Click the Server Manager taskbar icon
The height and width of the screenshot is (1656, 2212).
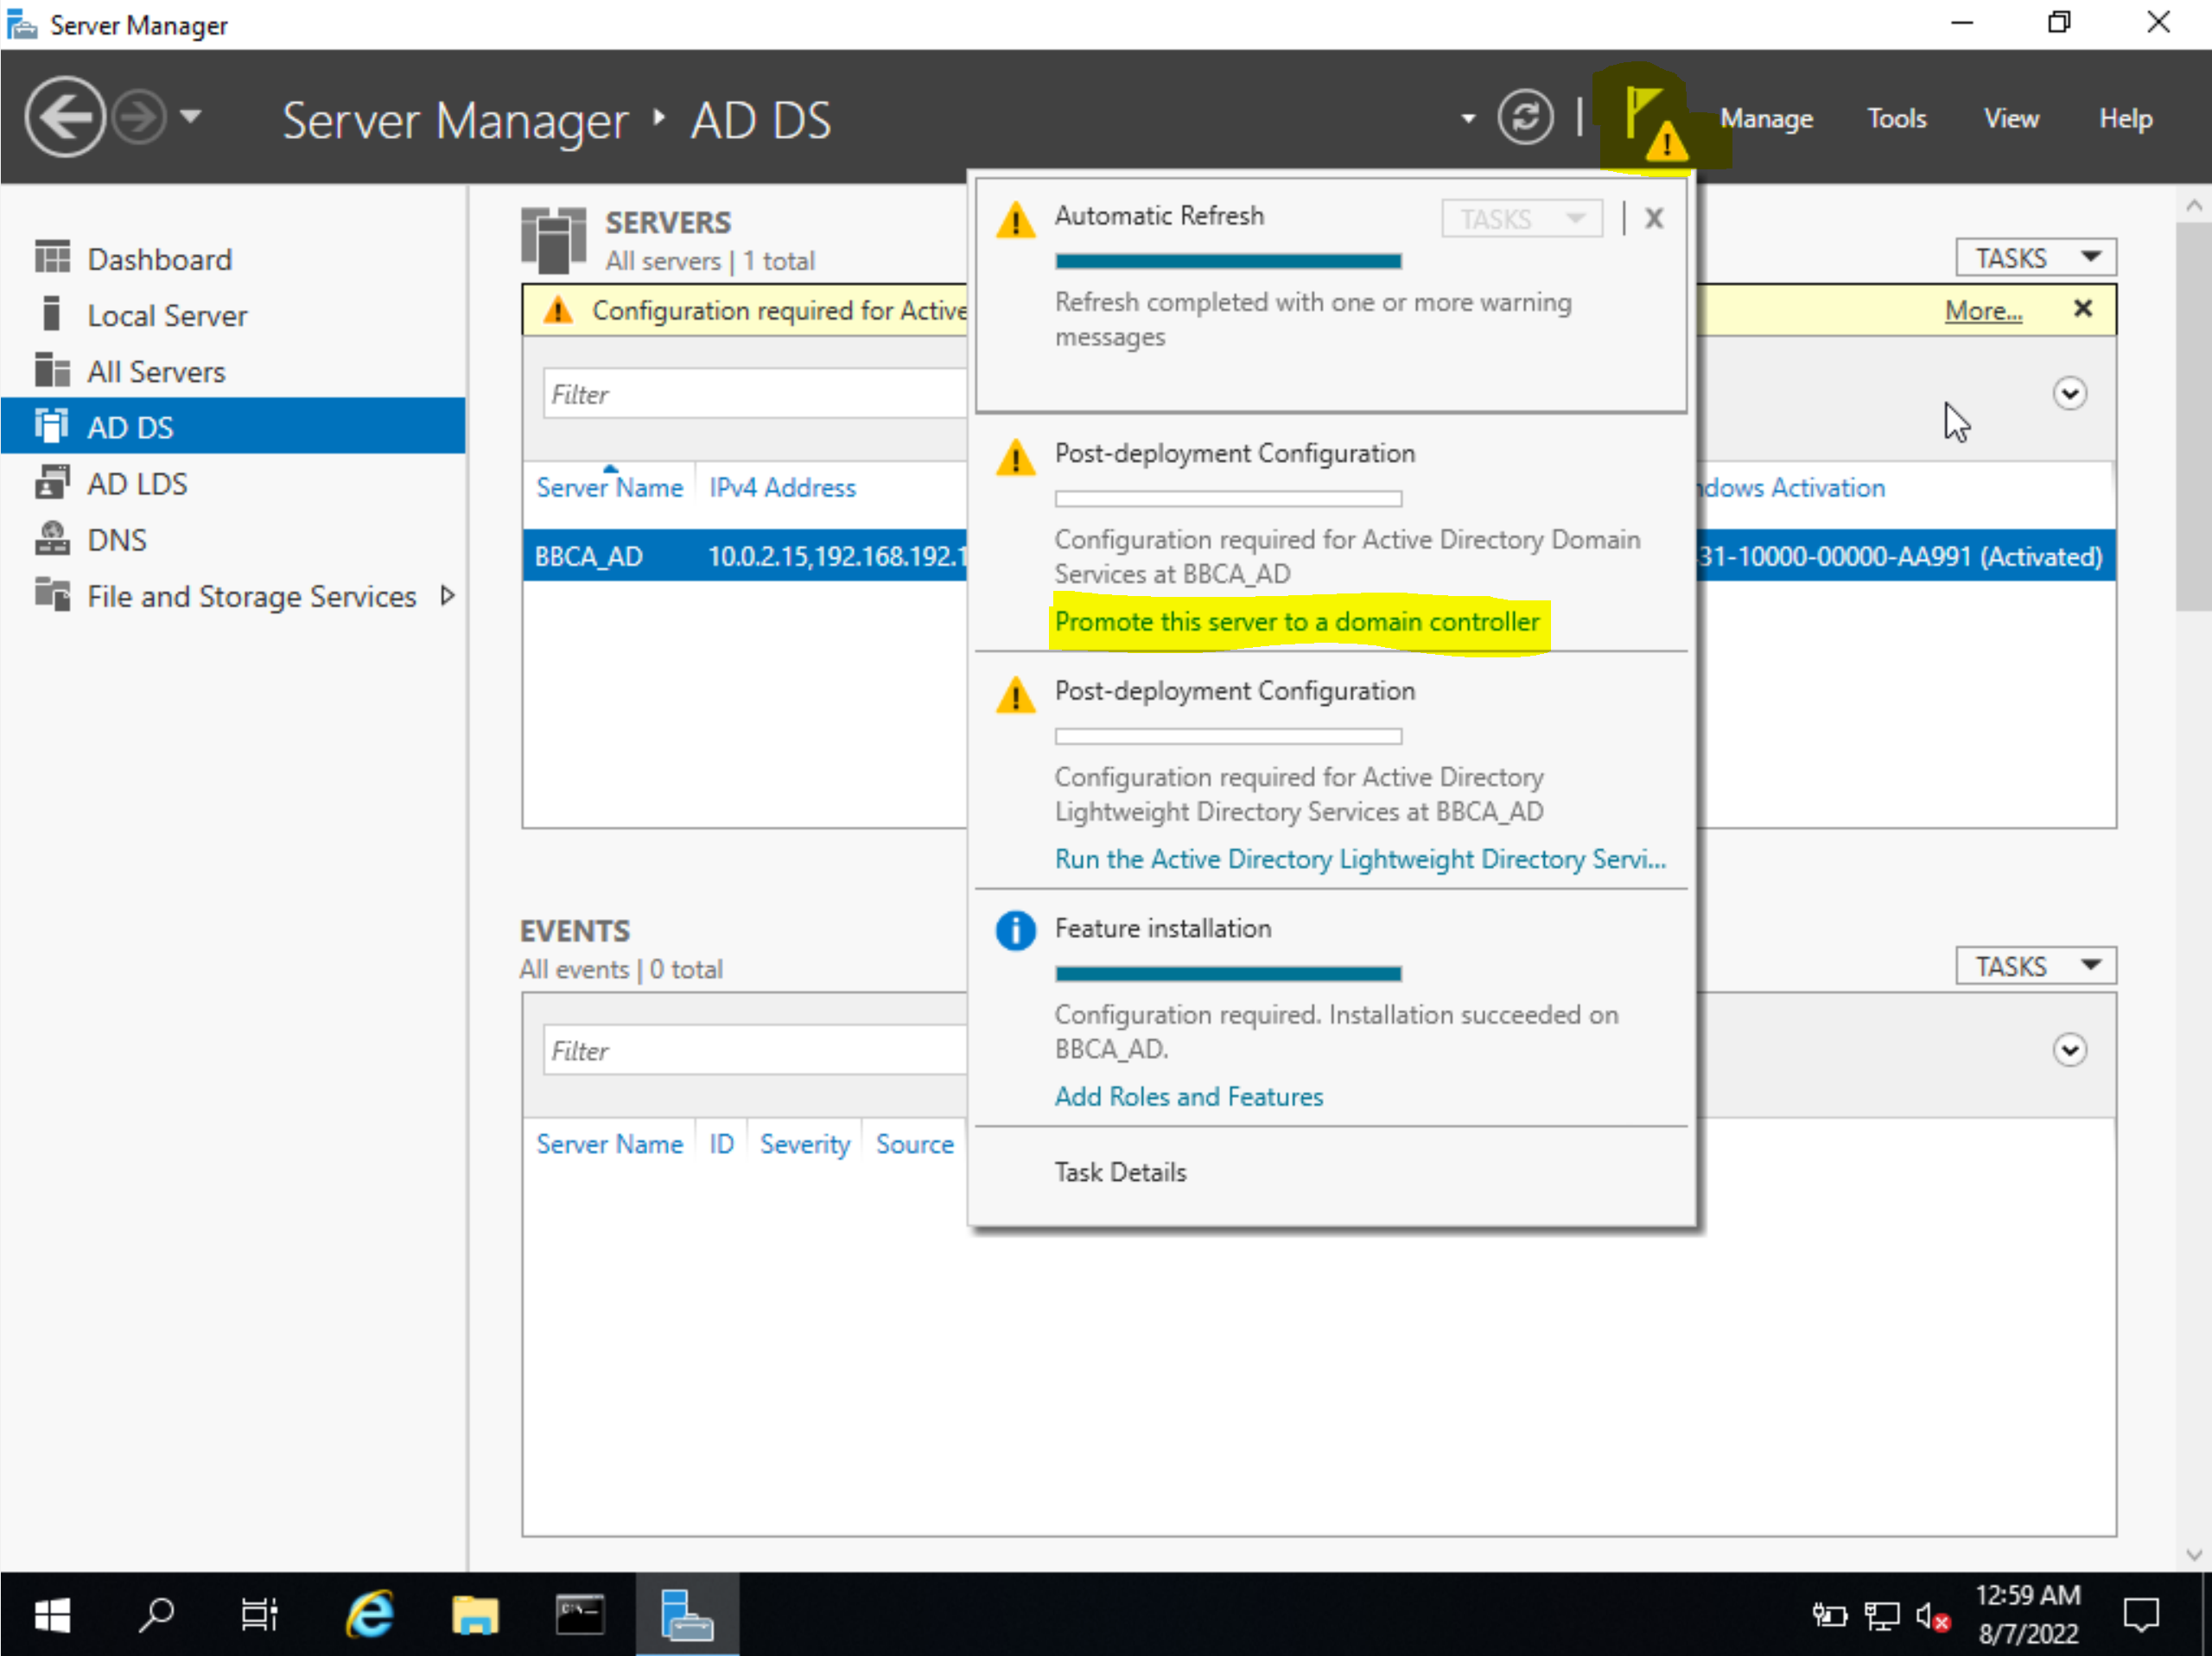pyautogui.click(x=687, y=1615)
